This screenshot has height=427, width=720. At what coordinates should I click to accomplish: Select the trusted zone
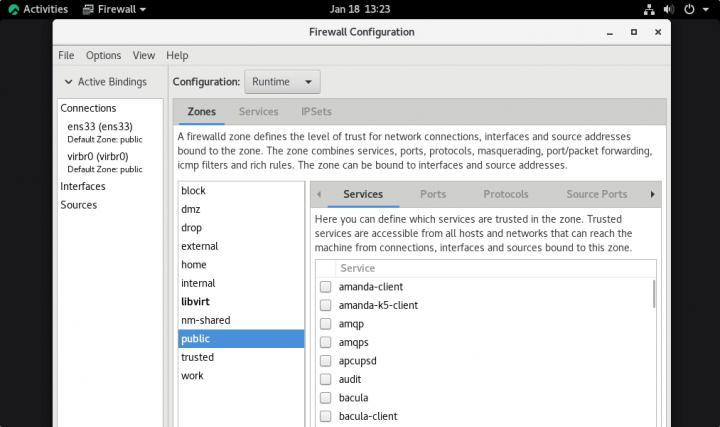pyautogui.click(x=197, y=357)
